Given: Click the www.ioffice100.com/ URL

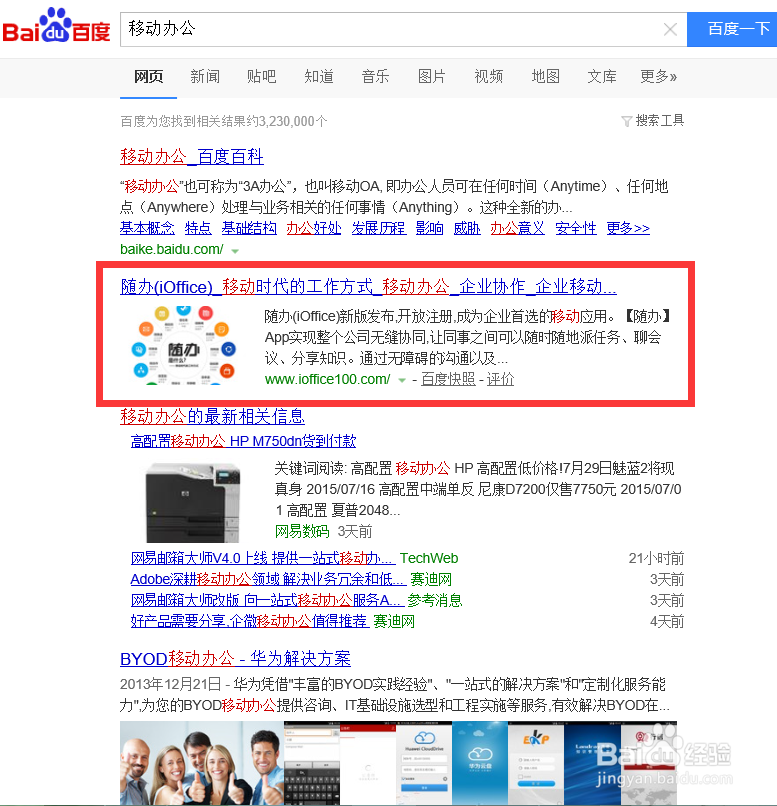Looking at the screenshot, I should [327, 379].
